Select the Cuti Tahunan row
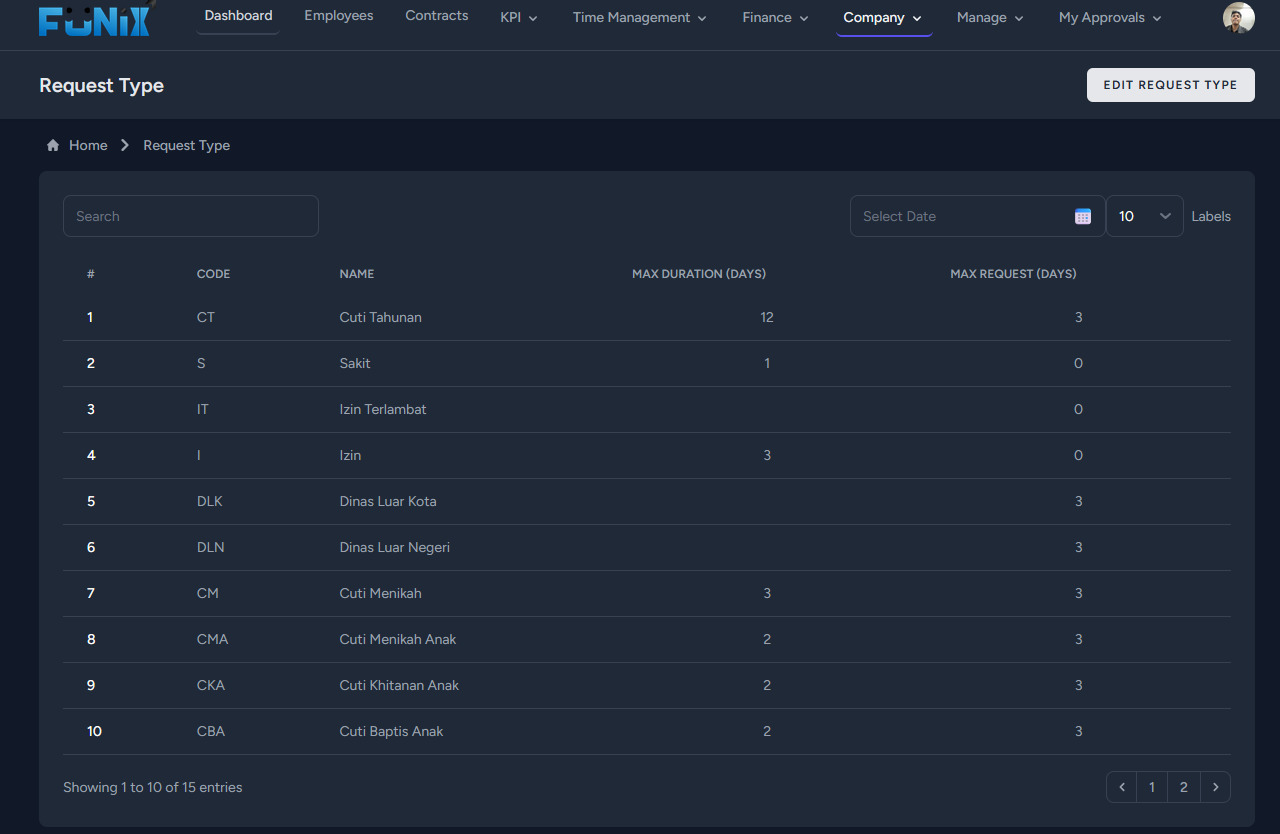The image size is (1280, 834). pos(647,317)
